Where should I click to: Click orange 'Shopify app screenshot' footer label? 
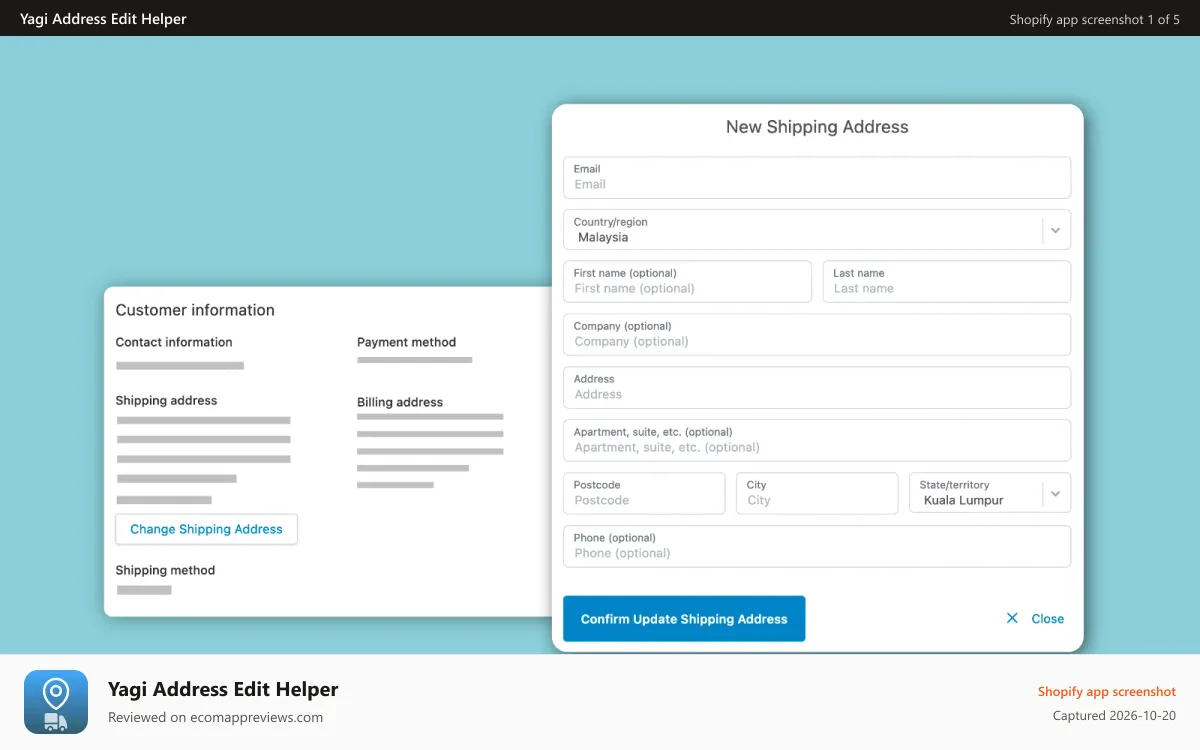pyautogui.click(x=1107, y=691)
